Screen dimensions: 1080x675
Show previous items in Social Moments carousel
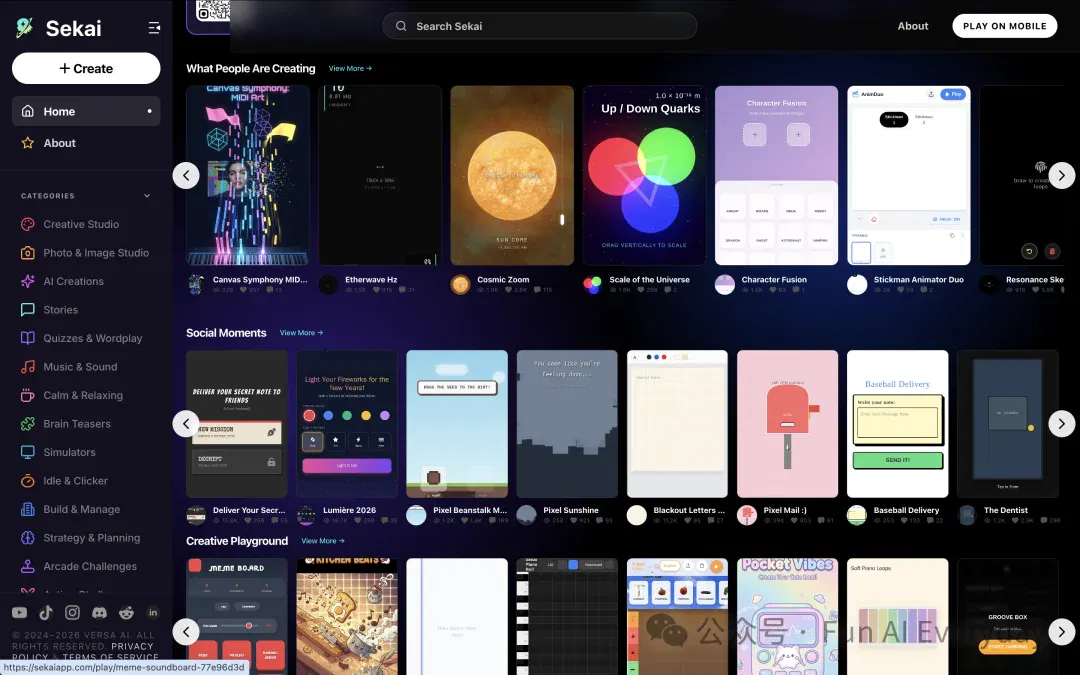[186, 424]
